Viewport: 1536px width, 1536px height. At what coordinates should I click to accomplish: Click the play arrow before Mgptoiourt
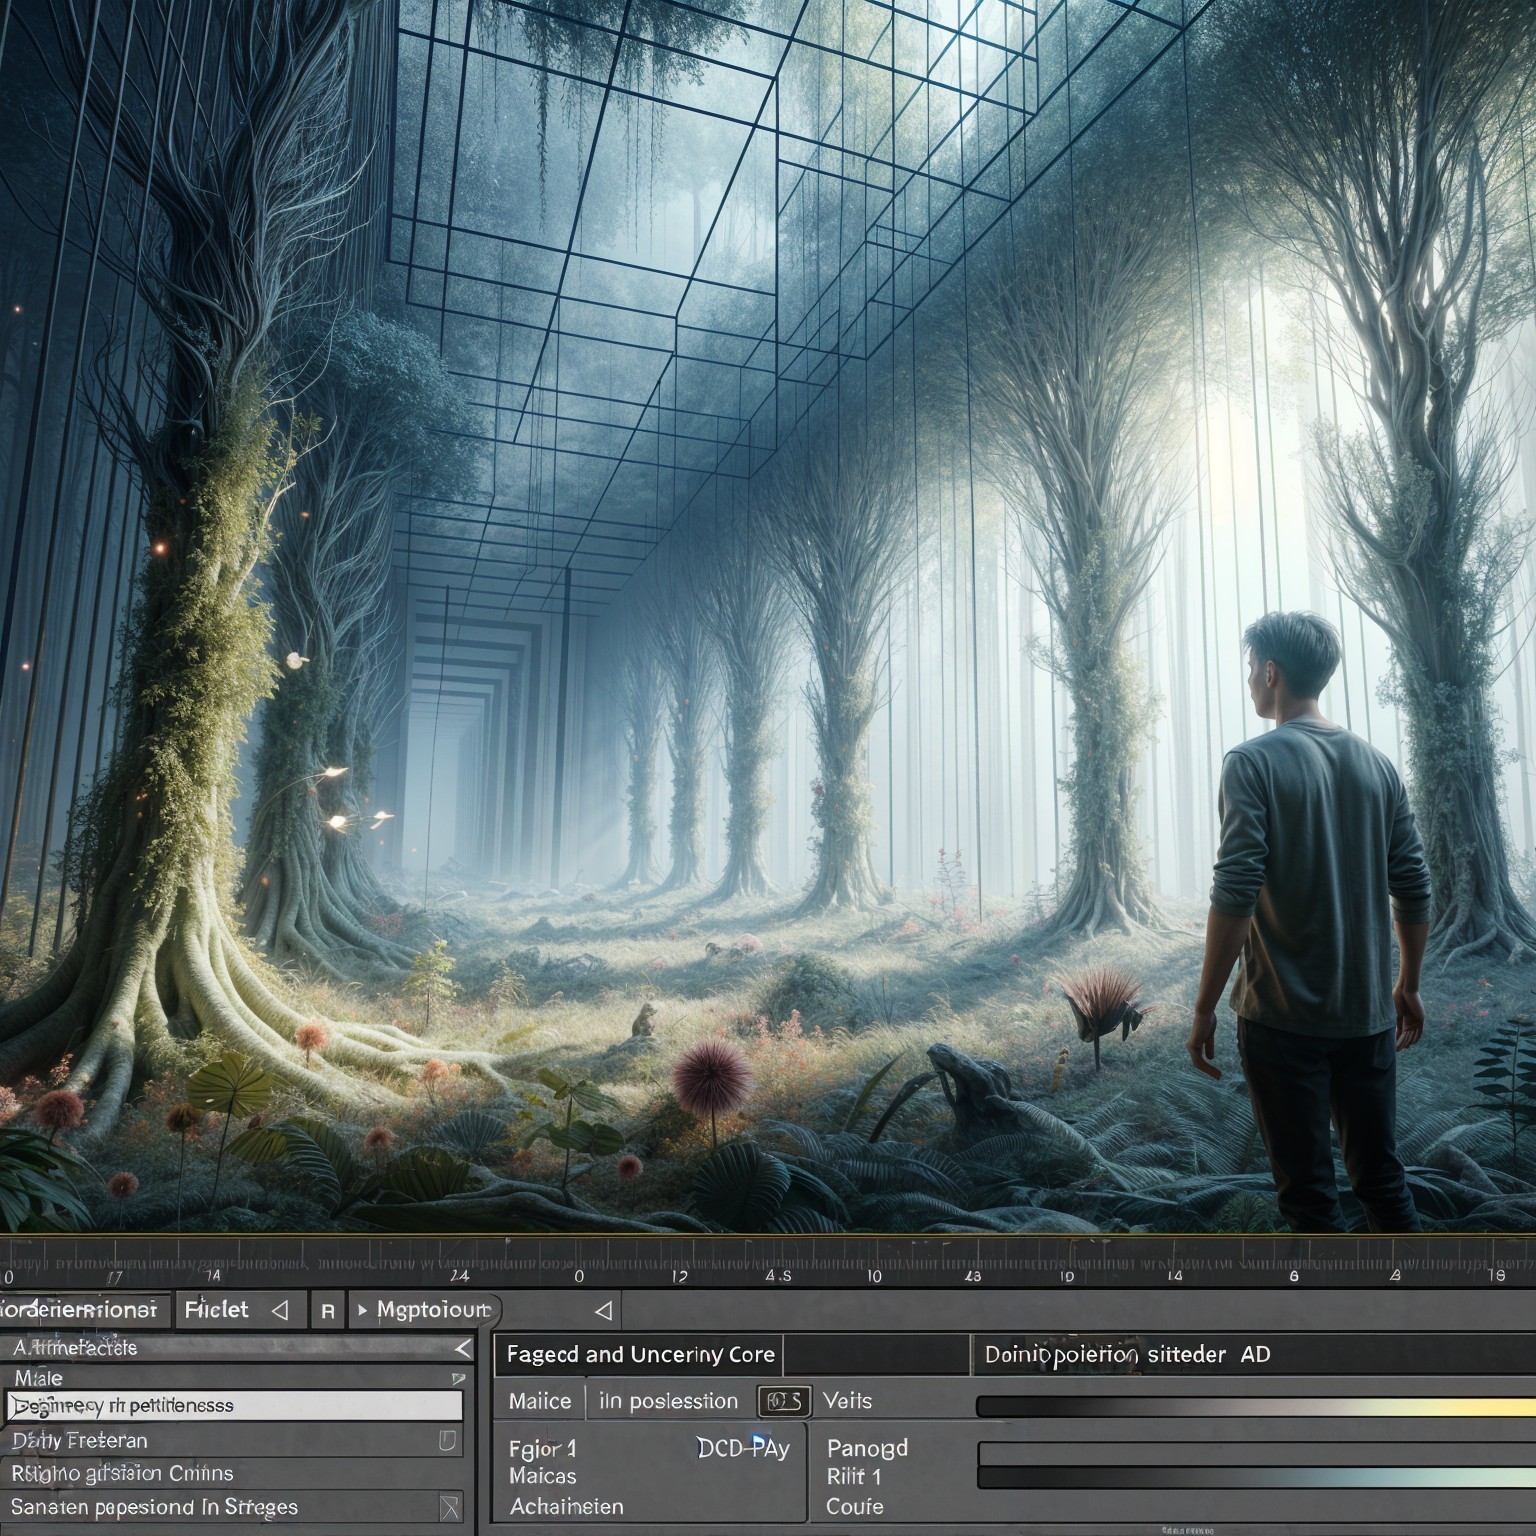[x=360, y=1310]
